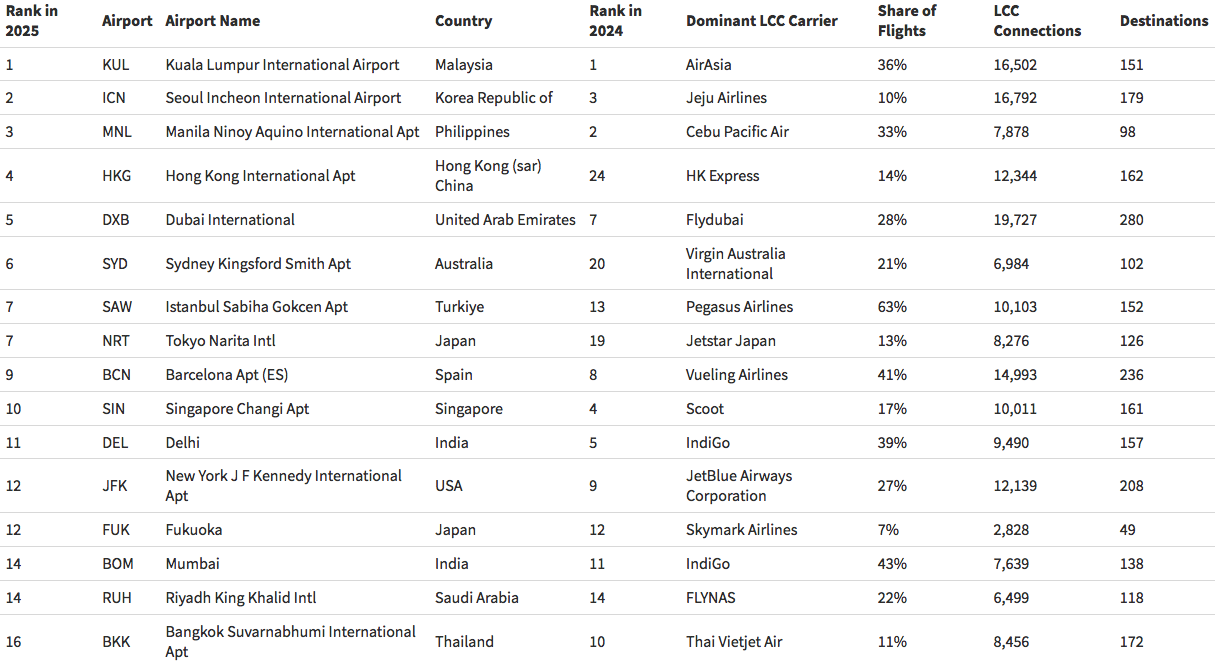Click the LCC Connections column header
The height and width of the screenshot is (665, 1221).
[1036, 21]
